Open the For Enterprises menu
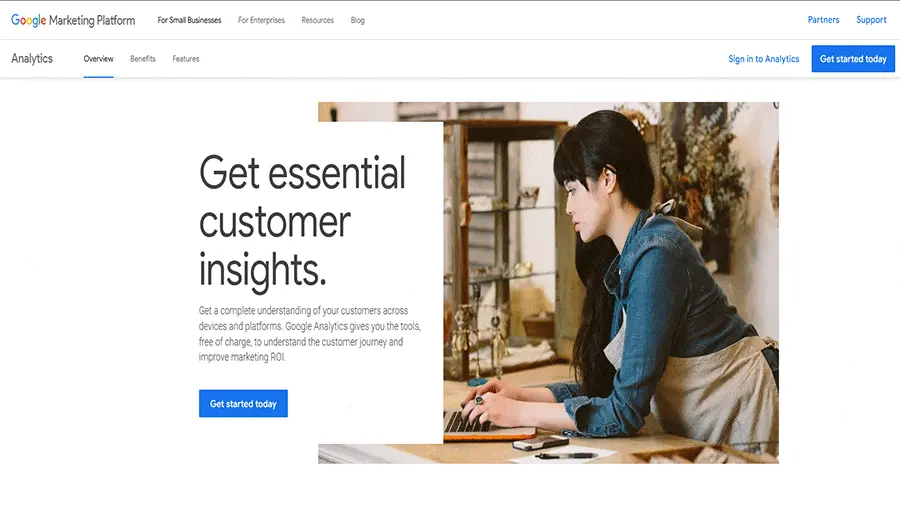 coord(261,20)
